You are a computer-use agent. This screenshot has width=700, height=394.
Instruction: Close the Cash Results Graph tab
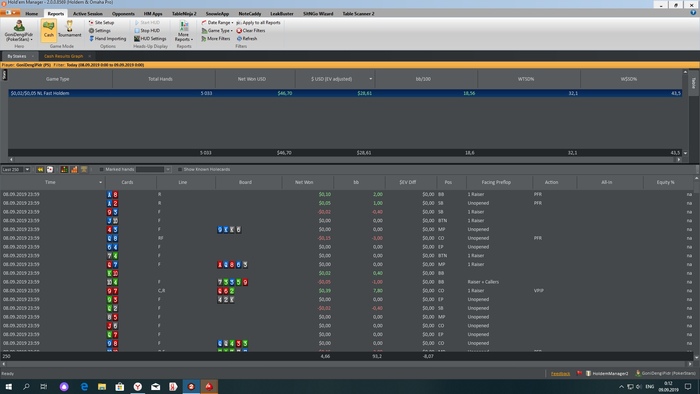click(x=89, y=56)
